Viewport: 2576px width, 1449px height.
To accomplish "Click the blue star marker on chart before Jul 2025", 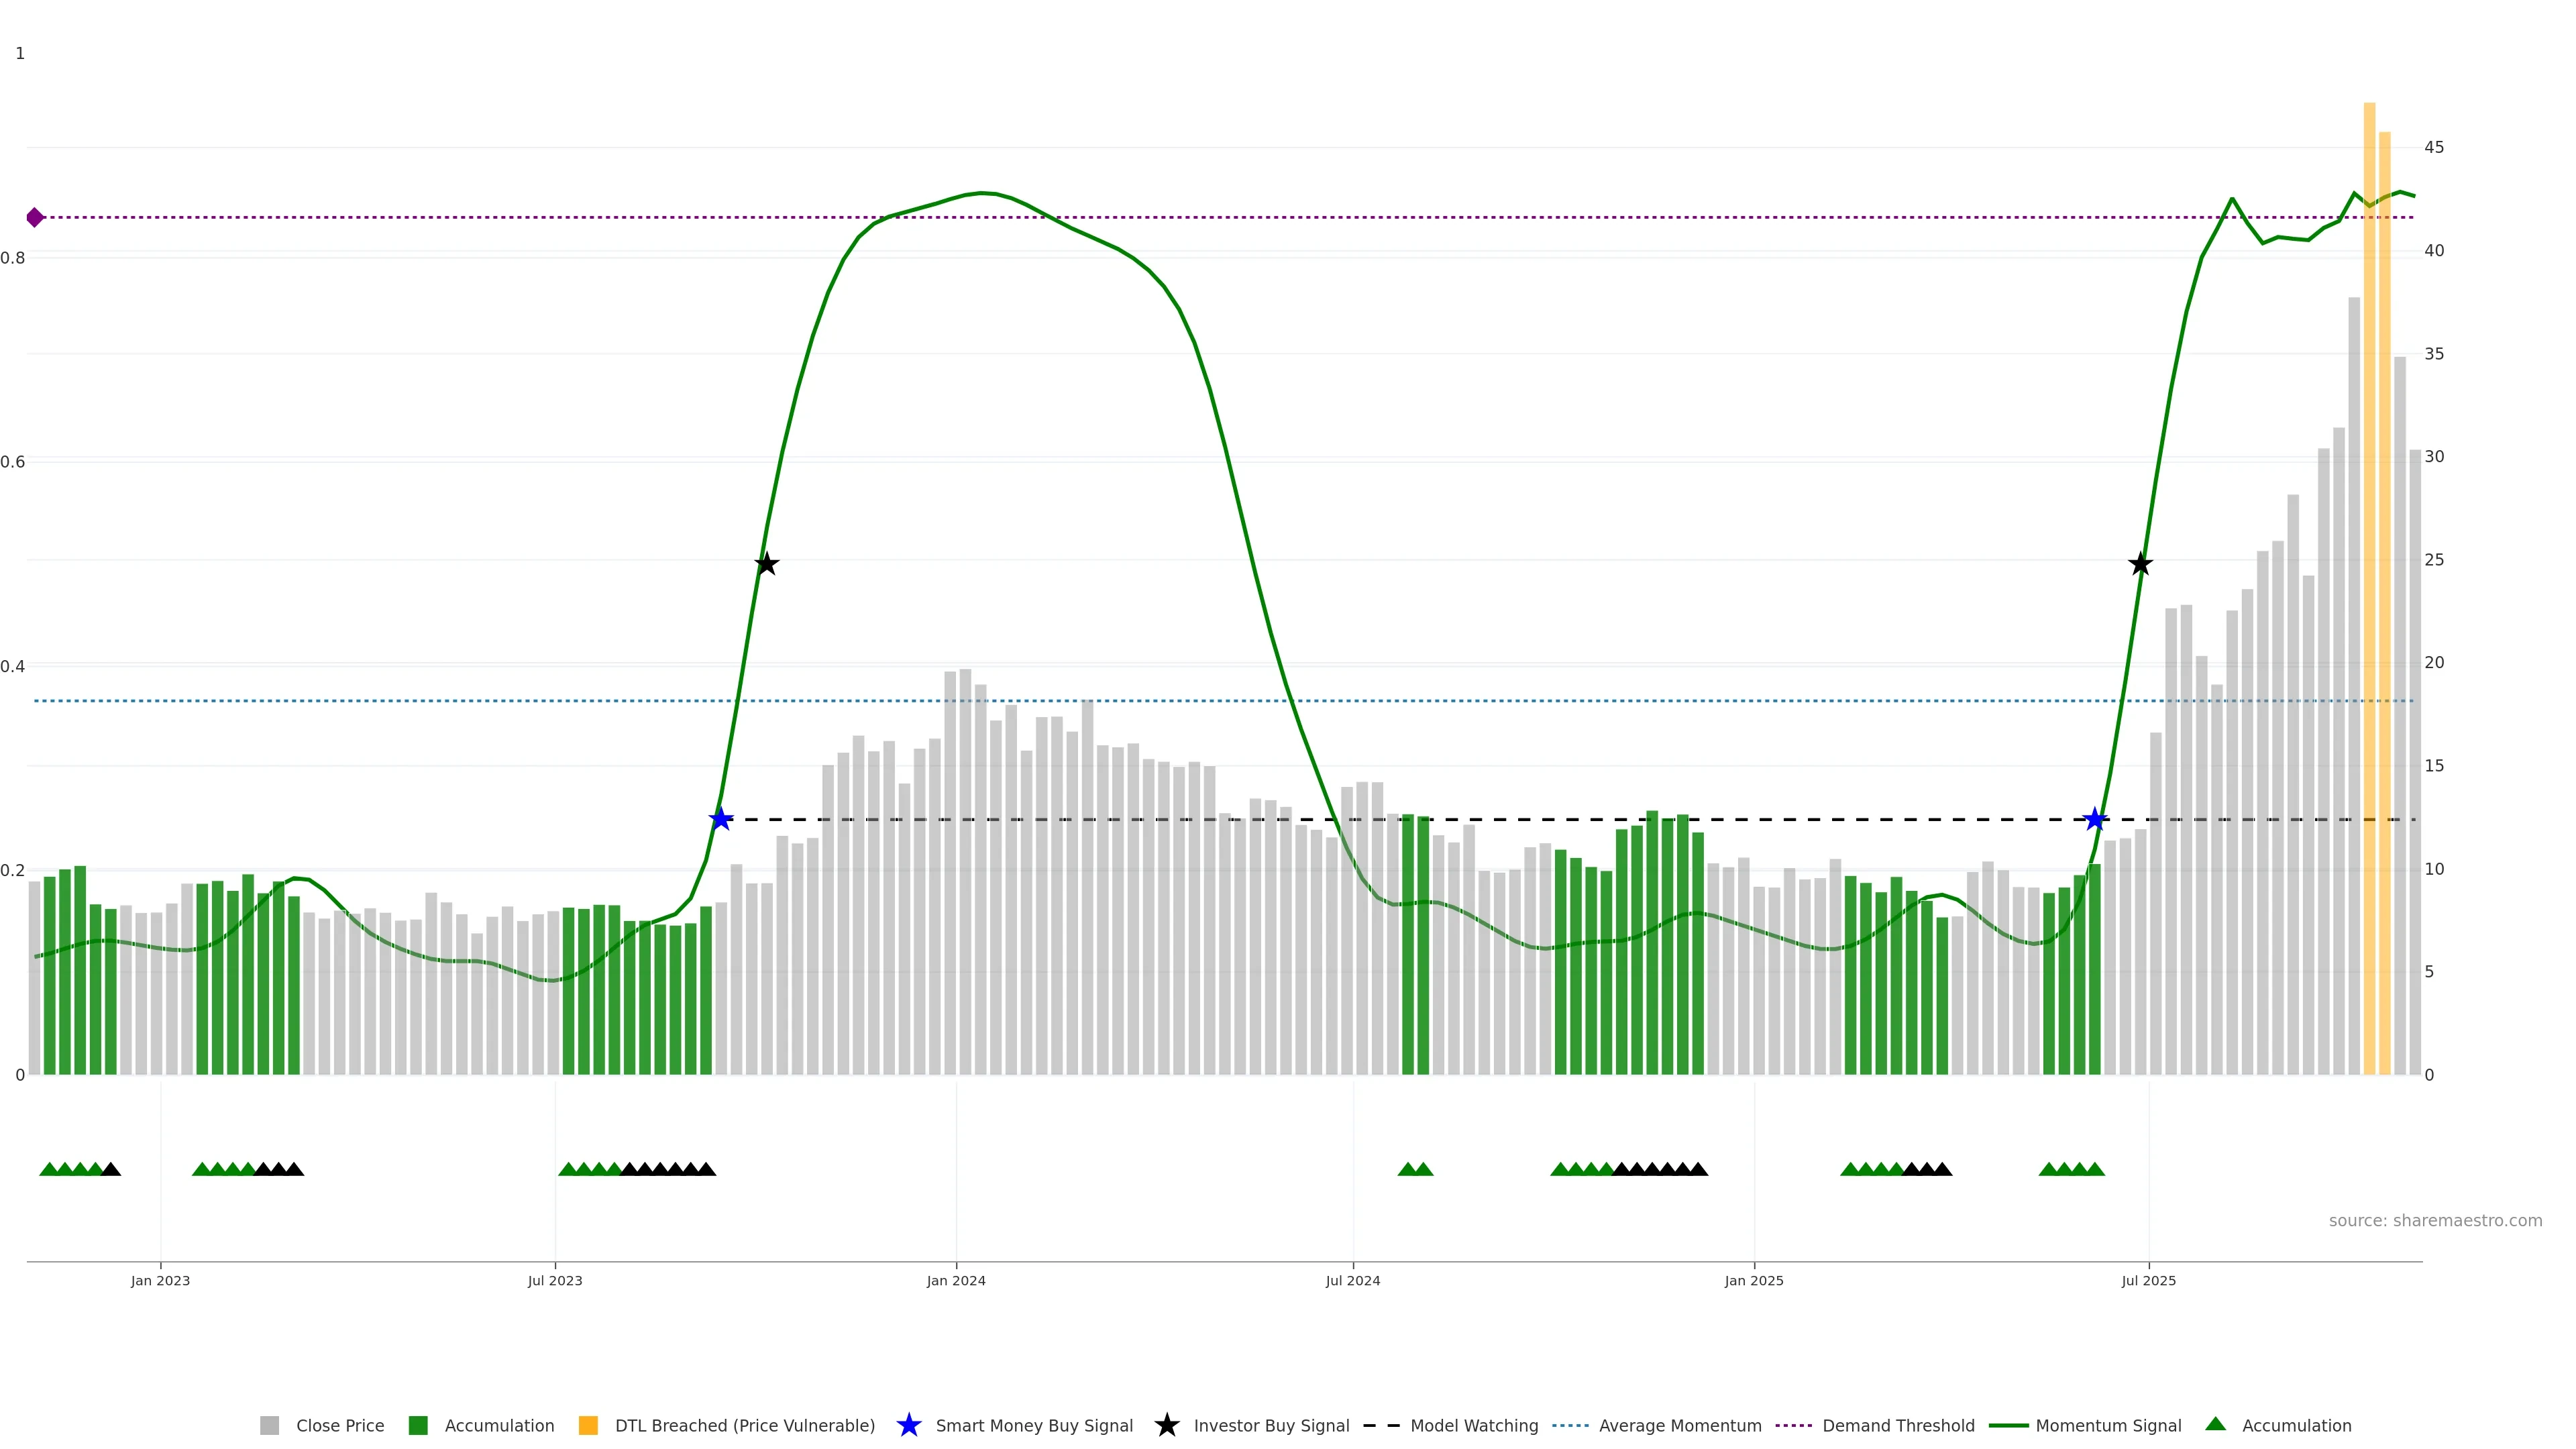I will click(2094, 819).
